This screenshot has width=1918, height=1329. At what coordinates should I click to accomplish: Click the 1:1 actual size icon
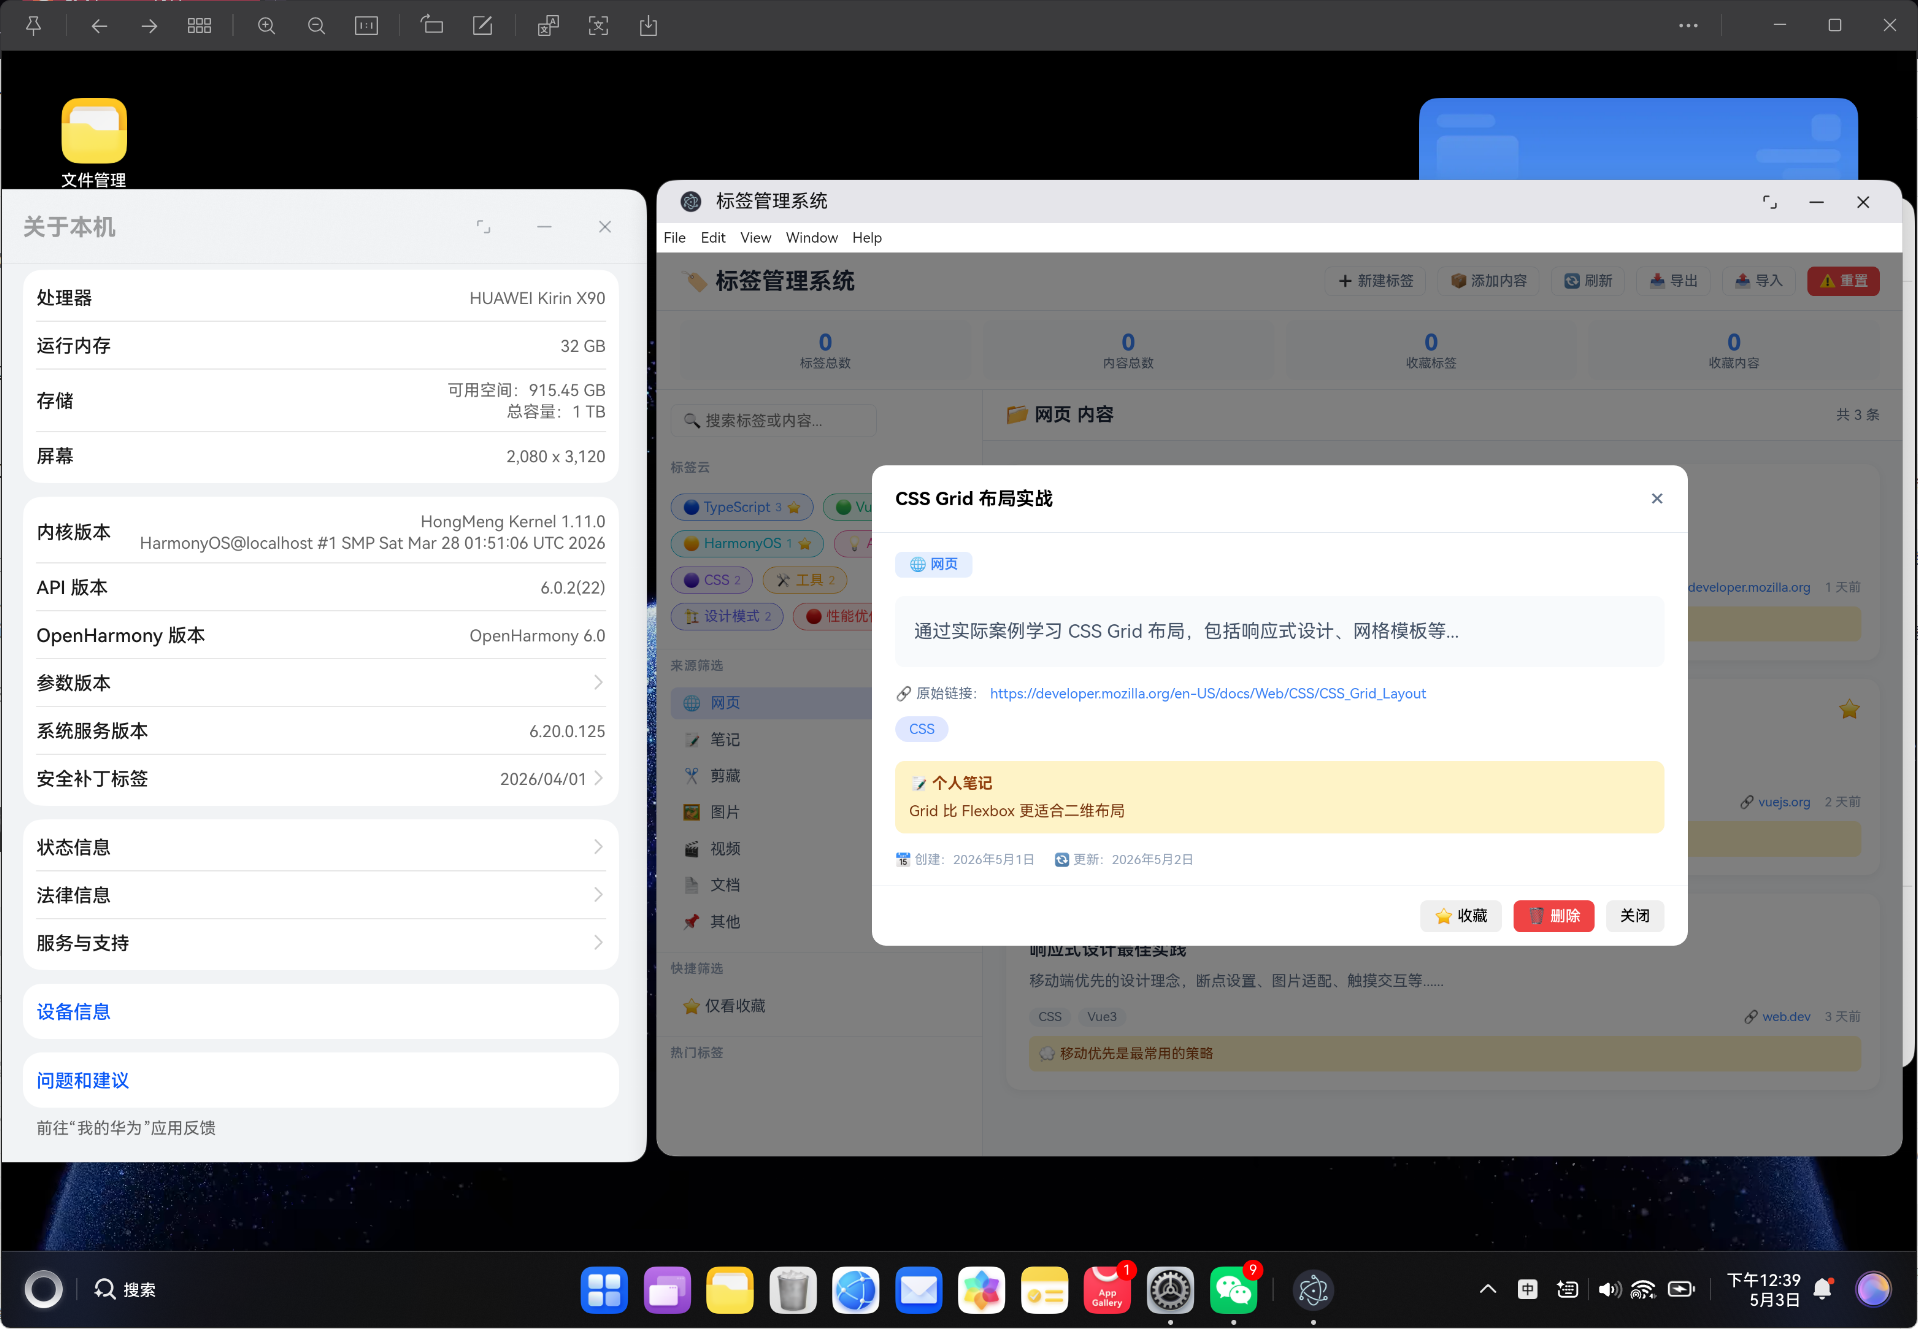[366, 26]
